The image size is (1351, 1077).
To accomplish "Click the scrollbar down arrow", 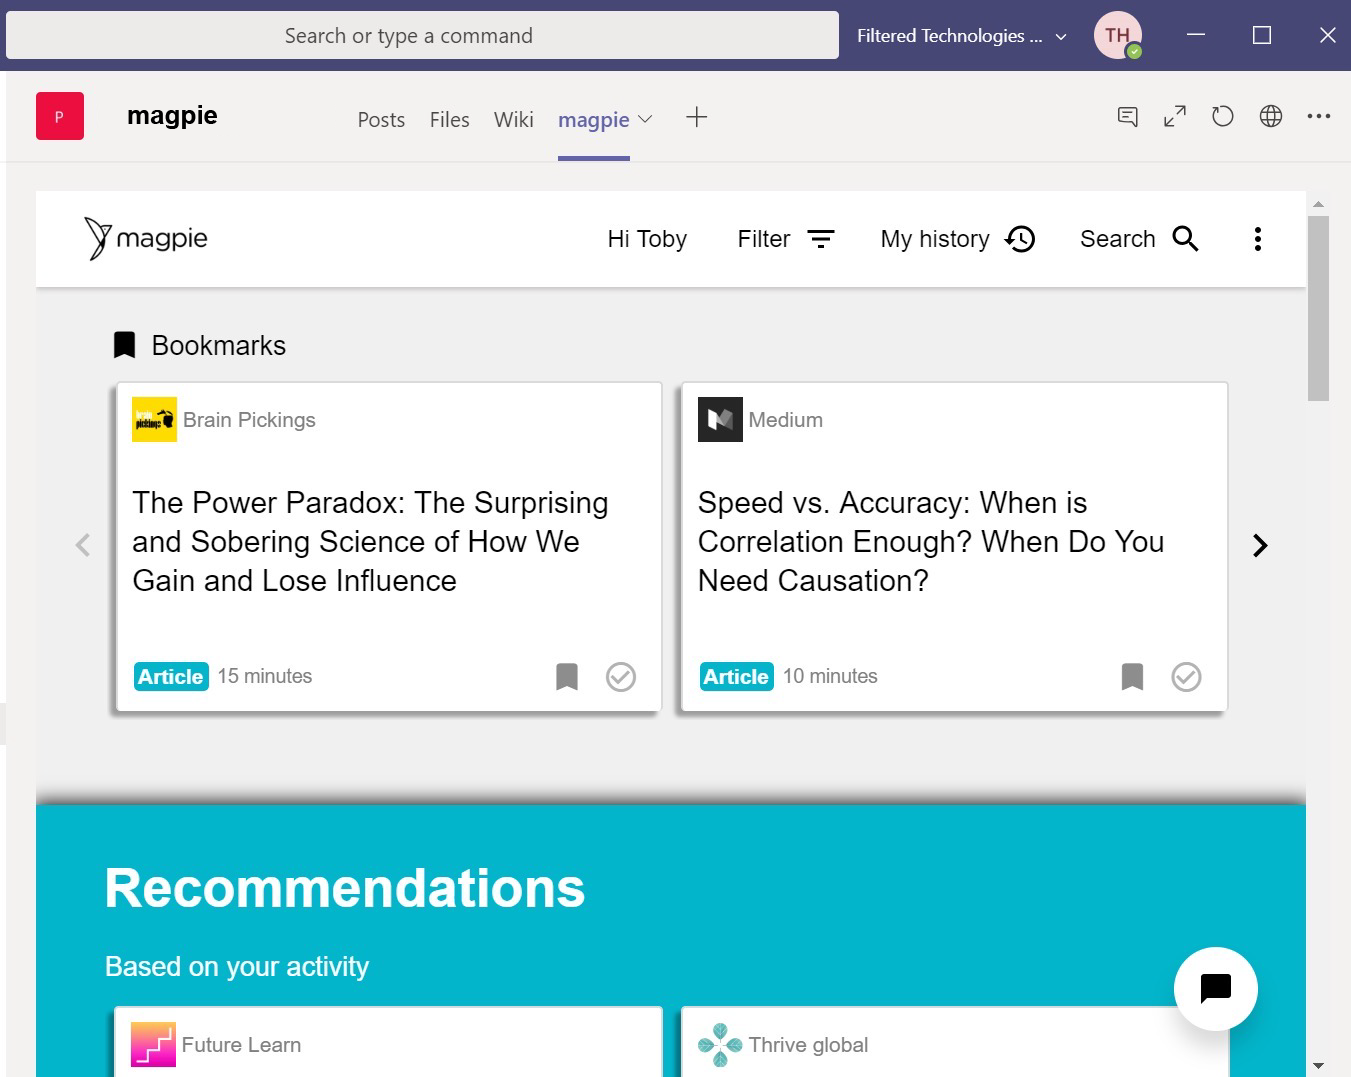I will click(x=1318, y=1066).
